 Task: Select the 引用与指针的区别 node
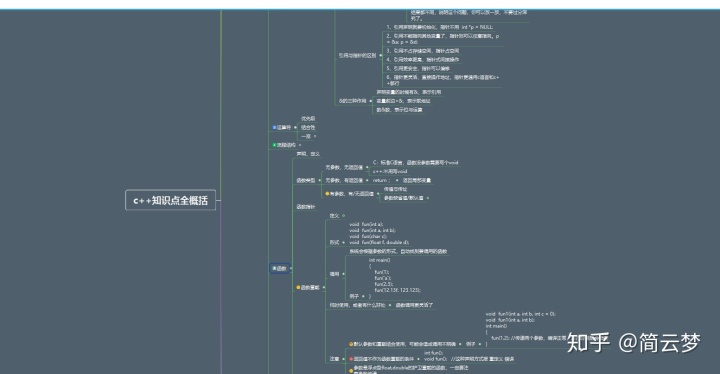pyautogui.click(x=358, y=56)
